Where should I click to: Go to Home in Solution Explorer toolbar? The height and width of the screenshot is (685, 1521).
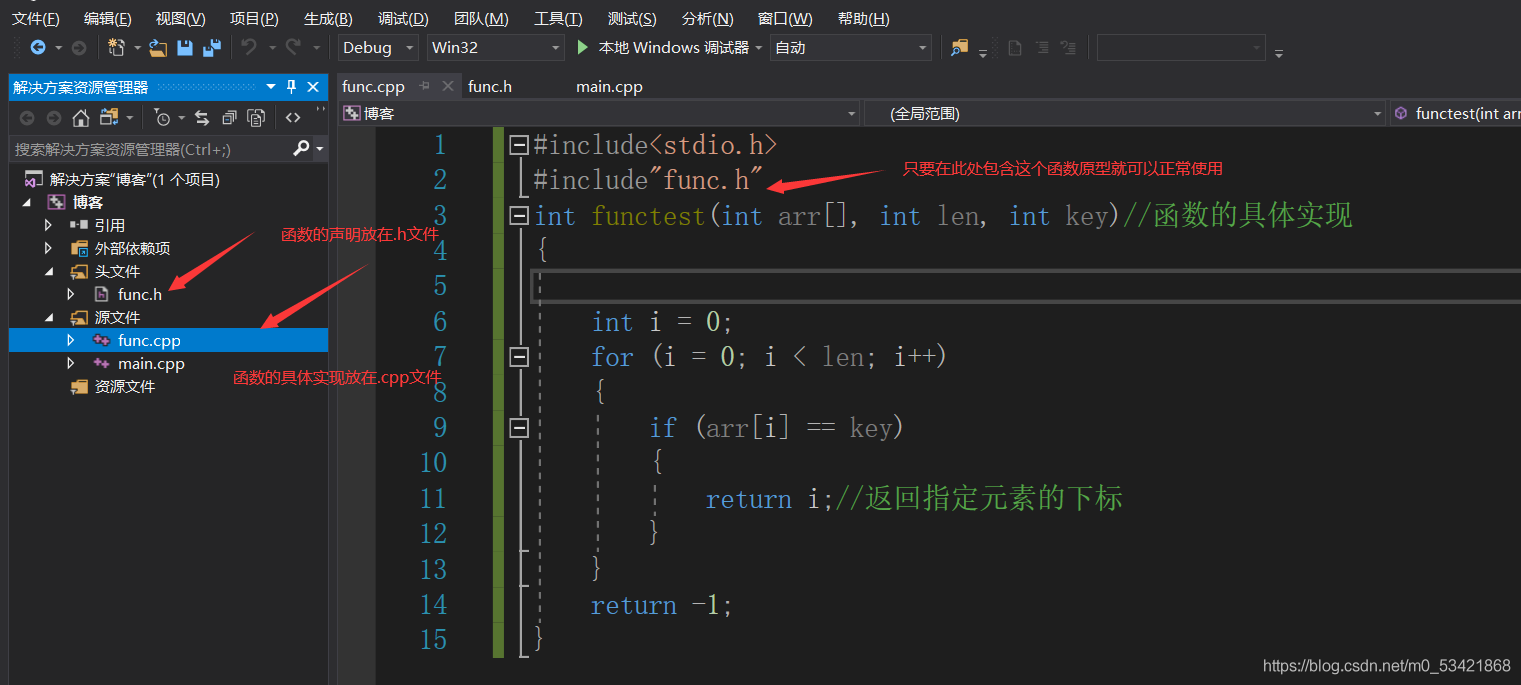click(x=81, y=118)
